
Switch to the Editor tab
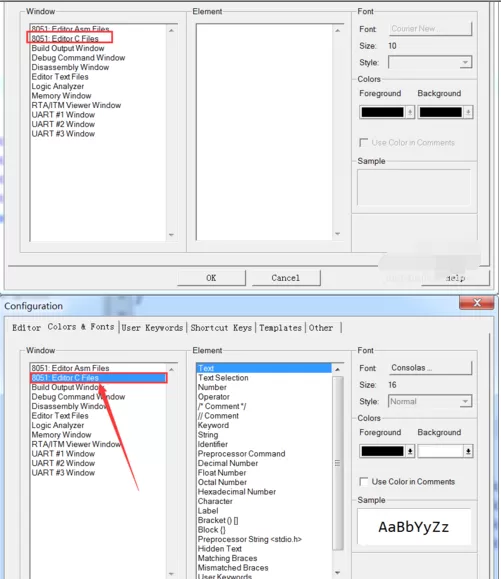point(26,328)
